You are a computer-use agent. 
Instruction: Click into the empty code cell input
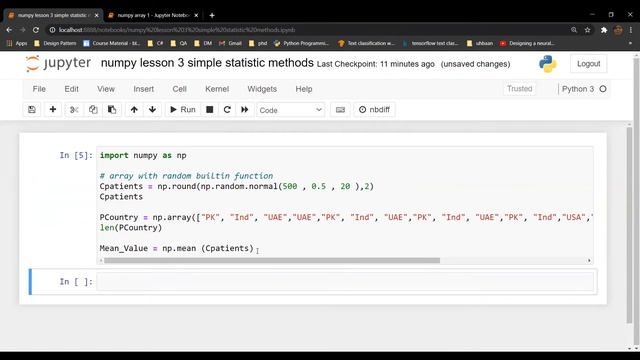point(345,282)
